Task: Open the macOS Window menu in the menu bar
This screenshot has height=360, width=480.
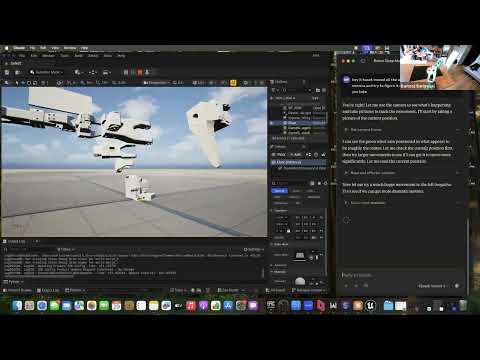Action: (70, 48)
